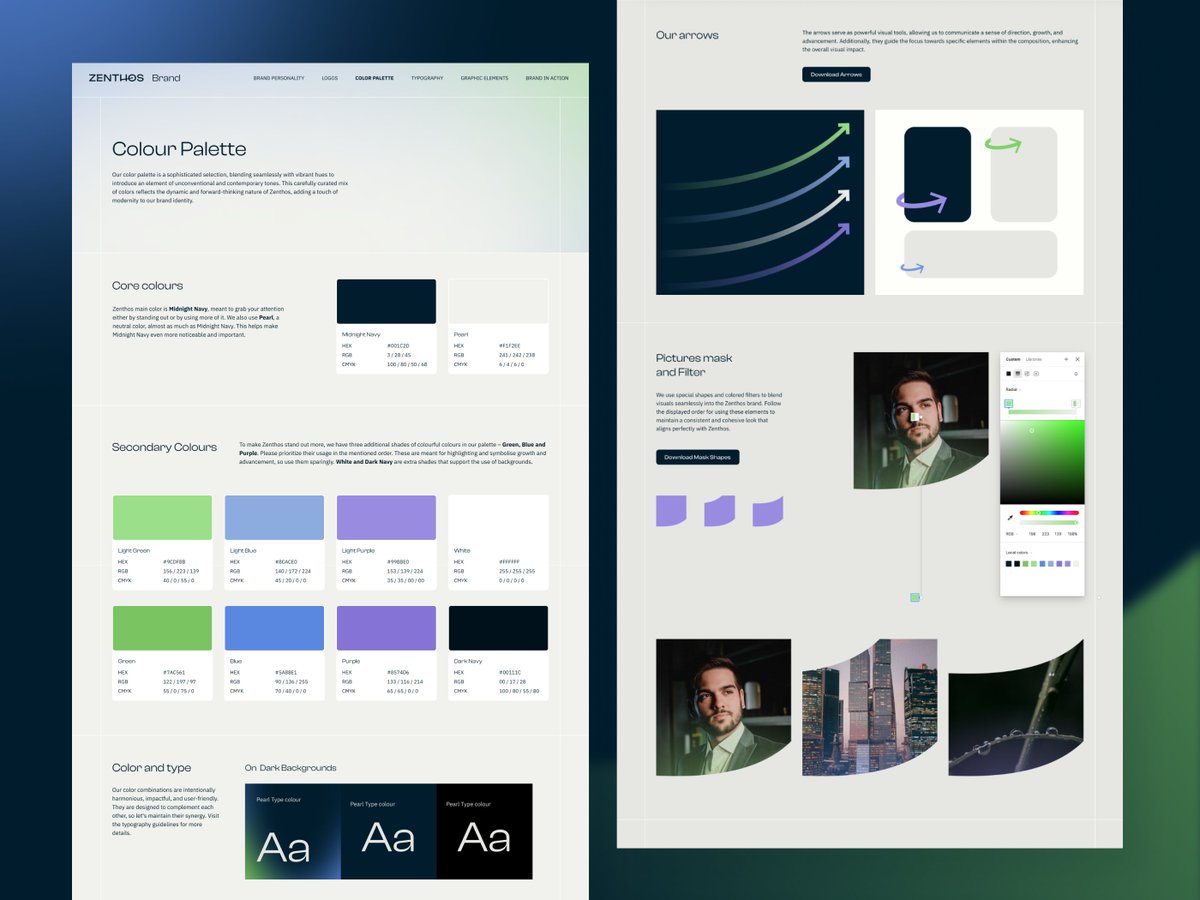Open Brand Personality in the navigation
Viewport: 1200px width, 900px height.
[279, 78]
